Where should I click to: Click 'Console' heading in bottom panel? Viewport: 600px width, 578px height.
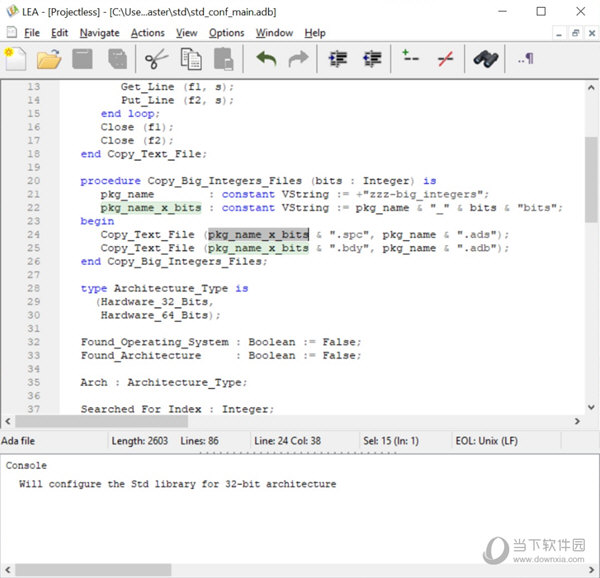pos(26,466)
